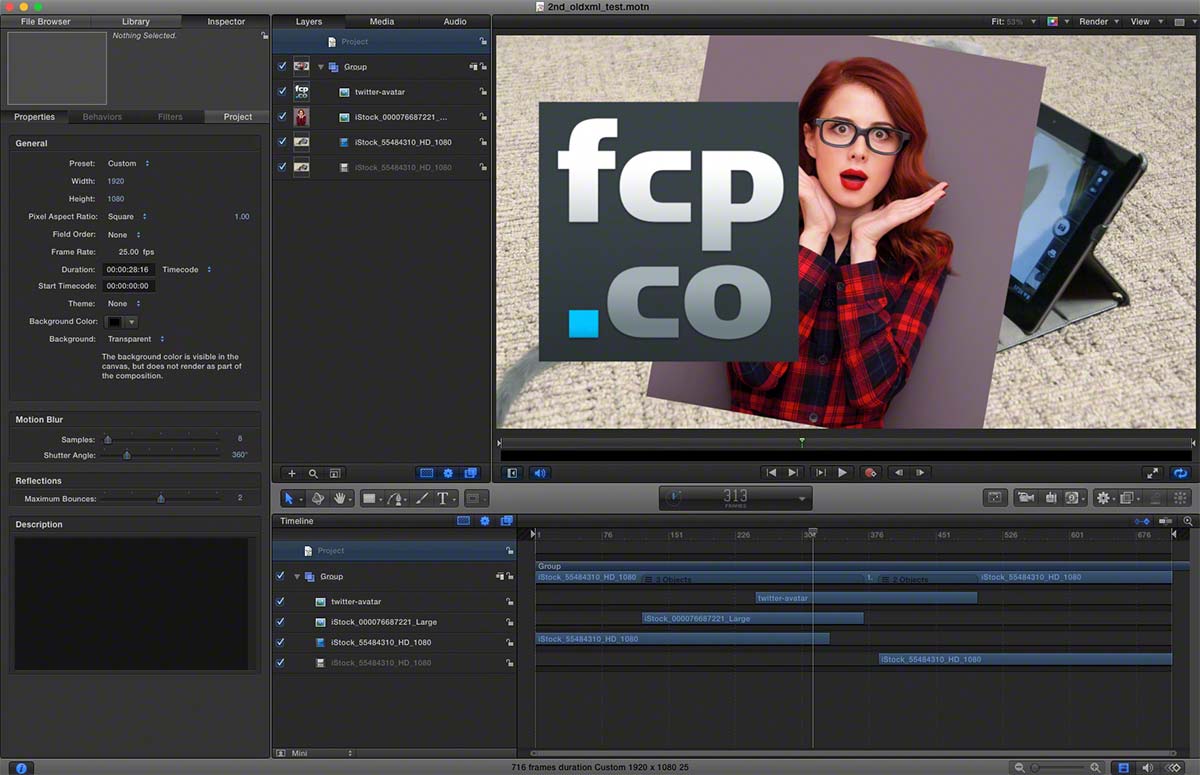Toggle lock on Group layer in Layers list
Screen dimensions: 1200x775
(x=483, y=67)
